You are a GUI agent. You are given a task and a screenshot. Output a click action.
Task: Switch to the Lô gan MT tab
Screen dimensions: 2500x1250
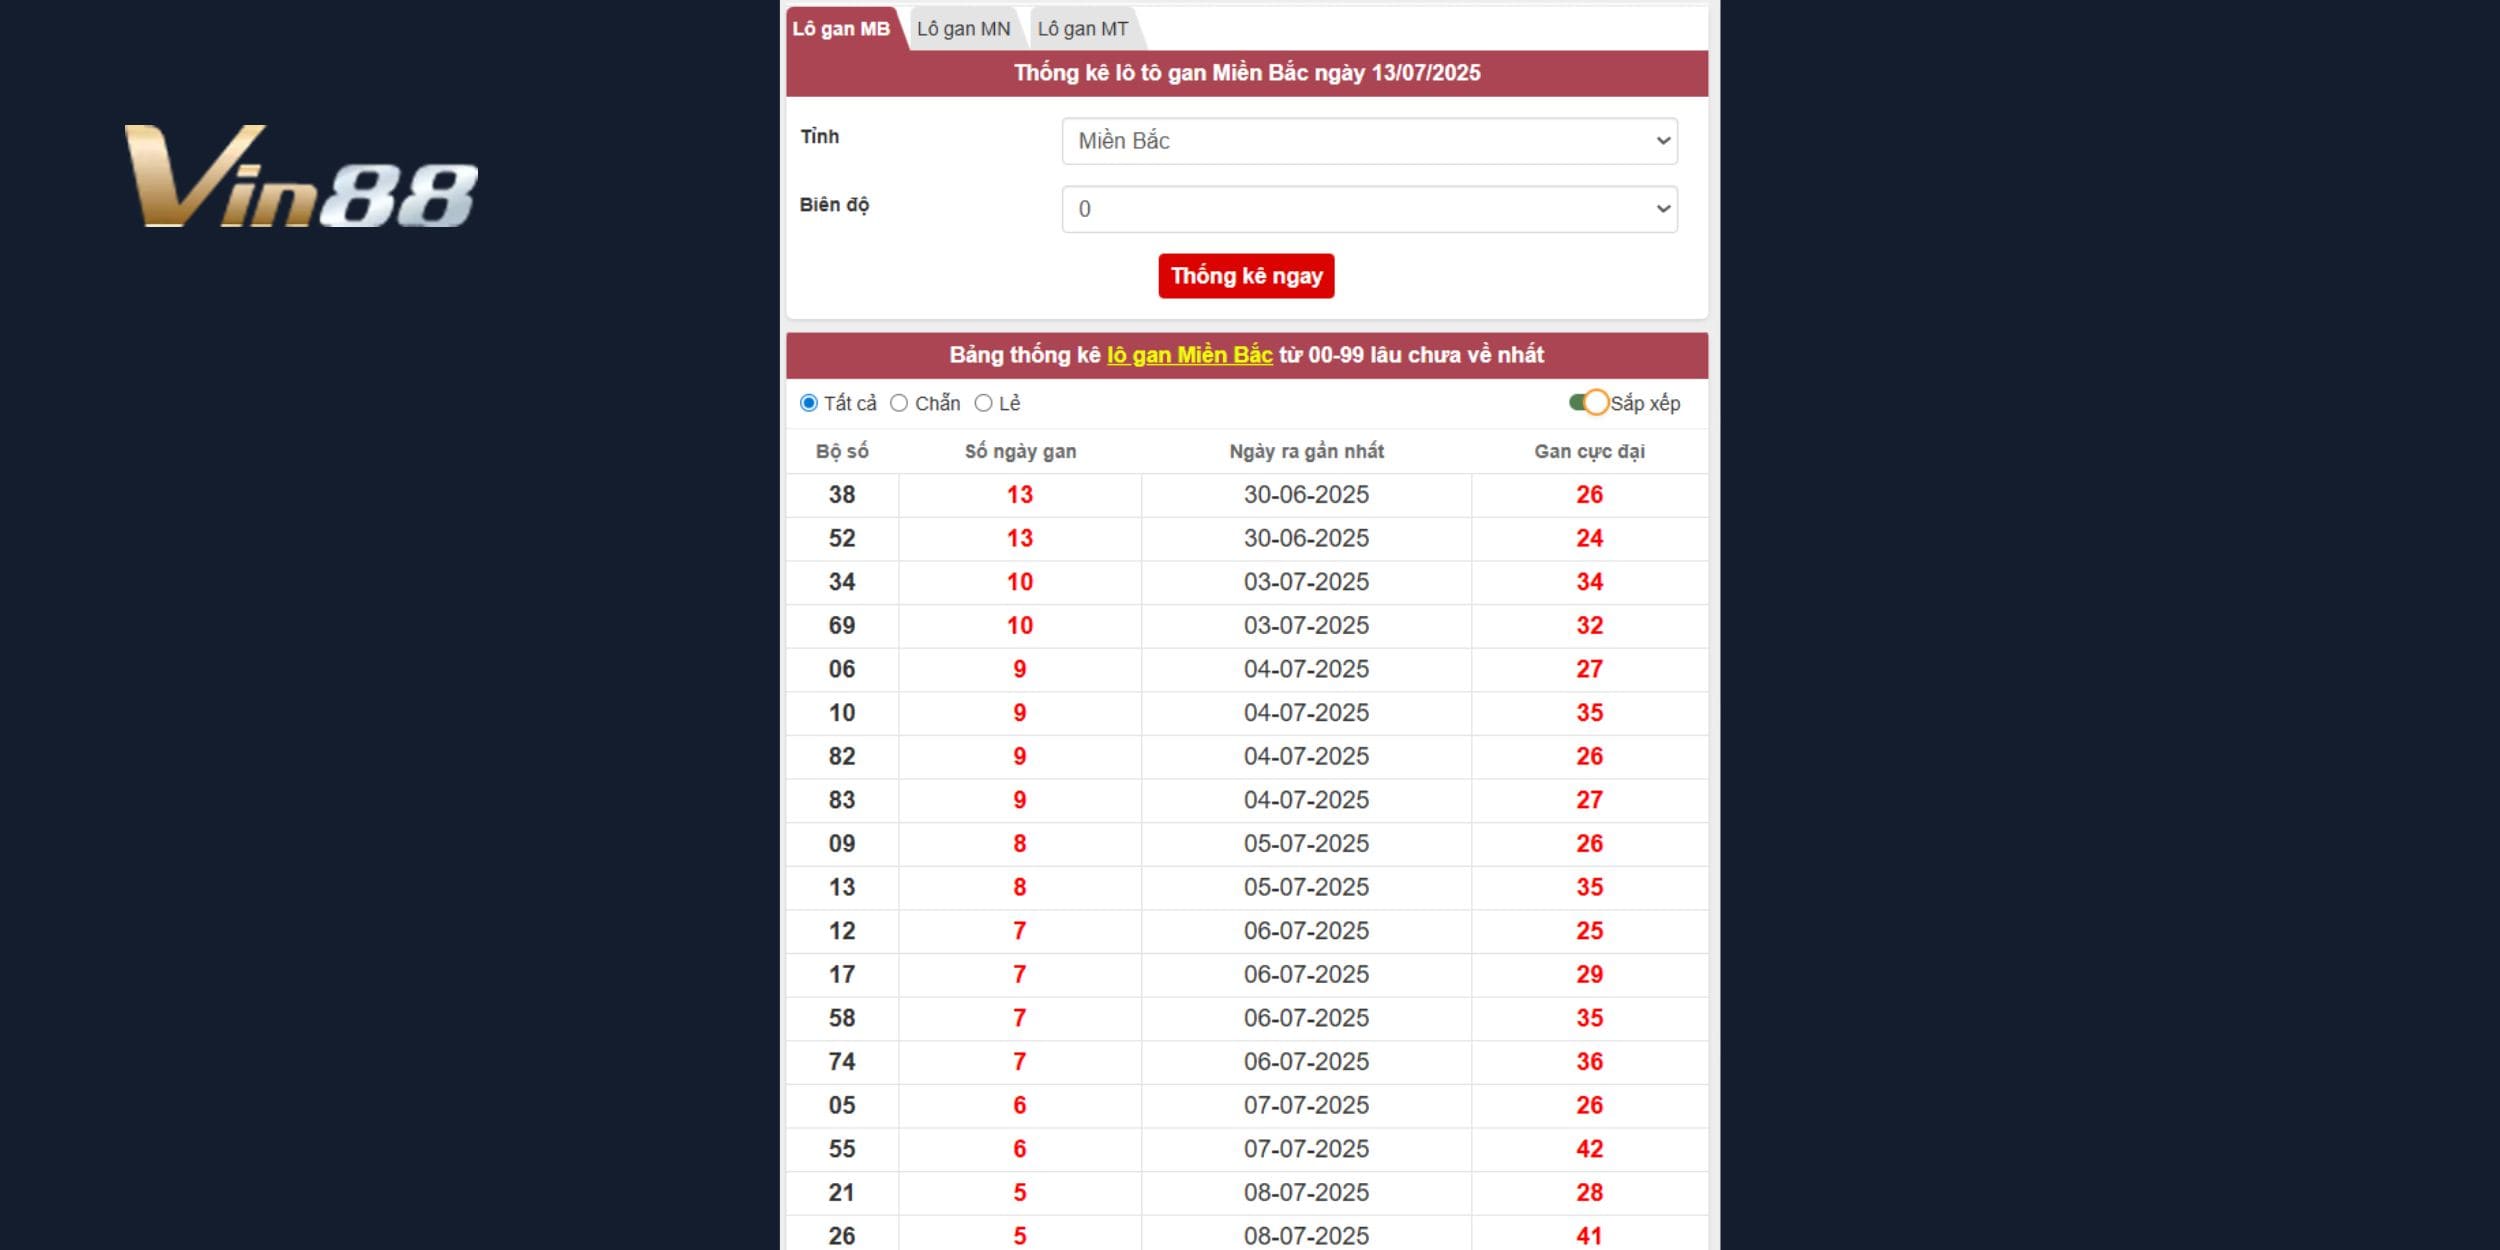1082,29
